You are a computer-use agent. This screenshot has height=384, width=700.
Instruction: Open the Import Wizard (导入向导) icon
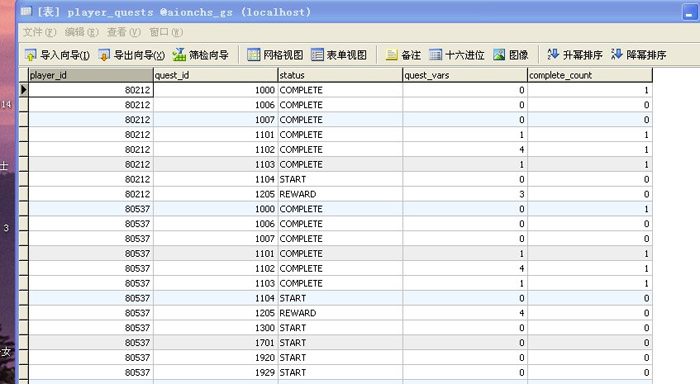coord(30,55)
